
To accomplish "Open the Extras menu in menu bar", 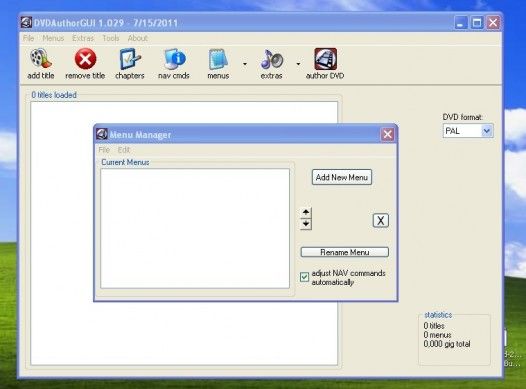I will tap(83, 38).
